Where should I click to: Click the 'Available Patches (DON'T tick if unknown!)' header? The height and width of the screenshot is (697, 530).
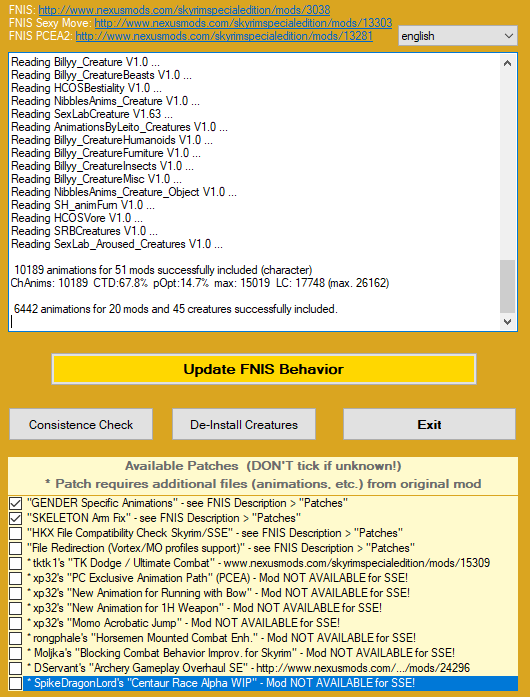tap(263, 466)
